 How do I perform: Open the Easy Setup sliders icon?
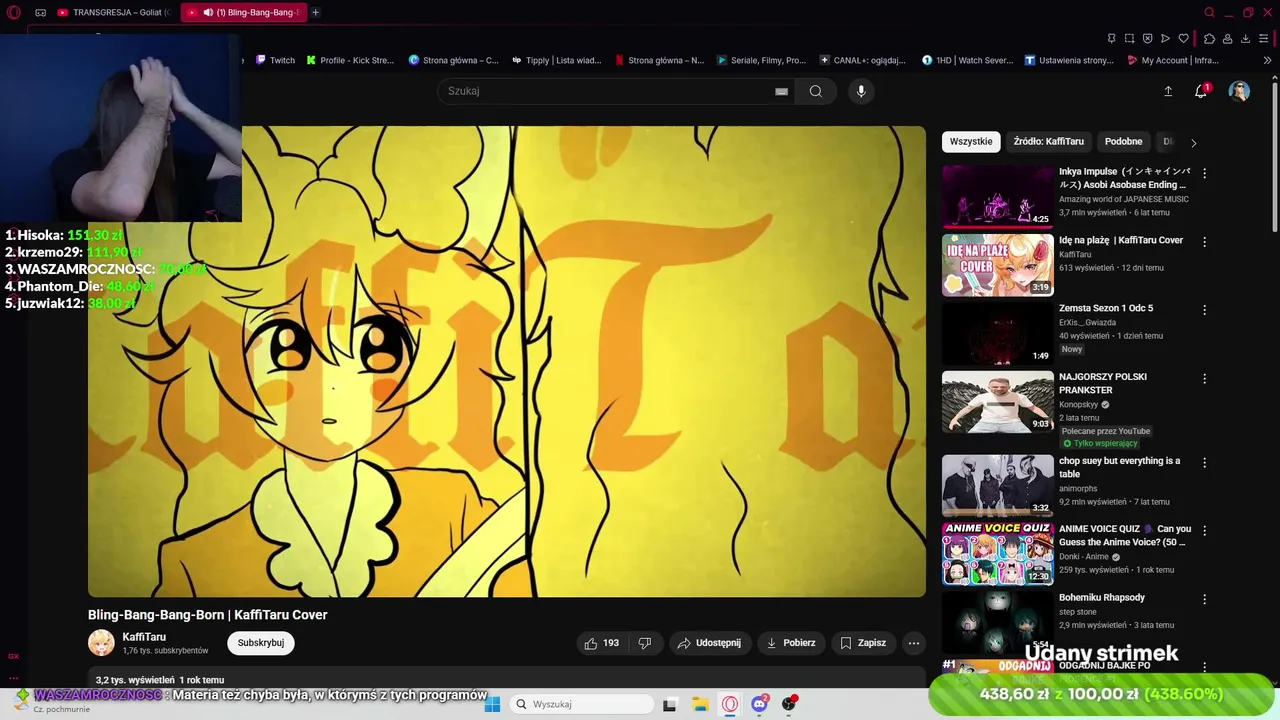click(1264, 38)
